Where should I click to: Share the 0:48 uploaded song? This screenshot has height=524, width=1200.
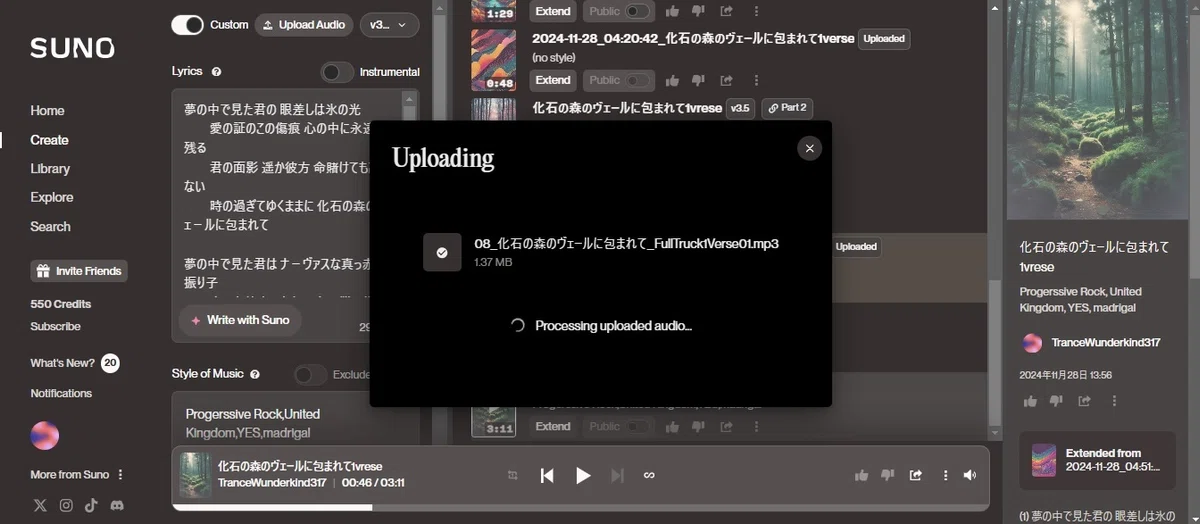point(726,80)
